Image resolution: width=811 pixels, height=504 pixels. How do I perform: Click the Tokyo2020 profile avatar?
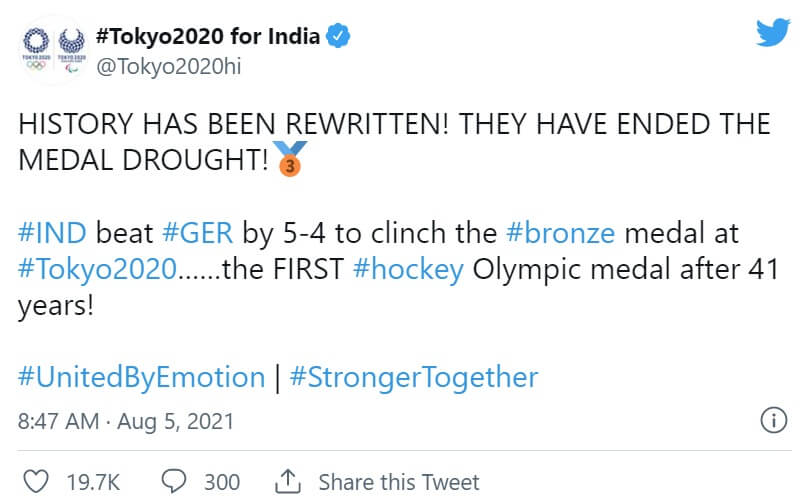point(53,48)
